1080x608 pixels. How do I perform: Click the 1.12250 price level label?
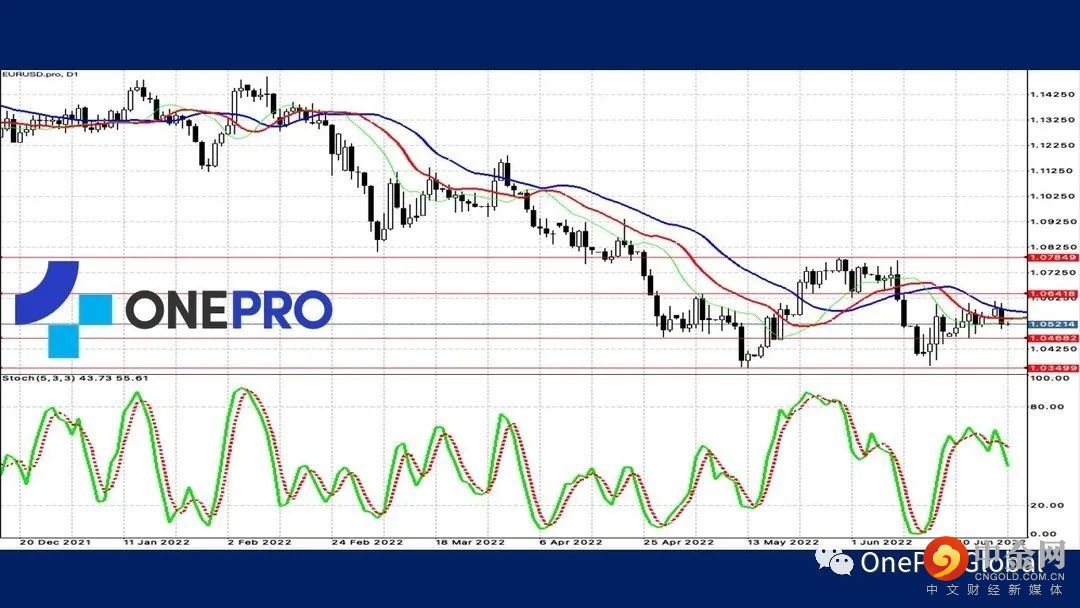(1052, 145)
